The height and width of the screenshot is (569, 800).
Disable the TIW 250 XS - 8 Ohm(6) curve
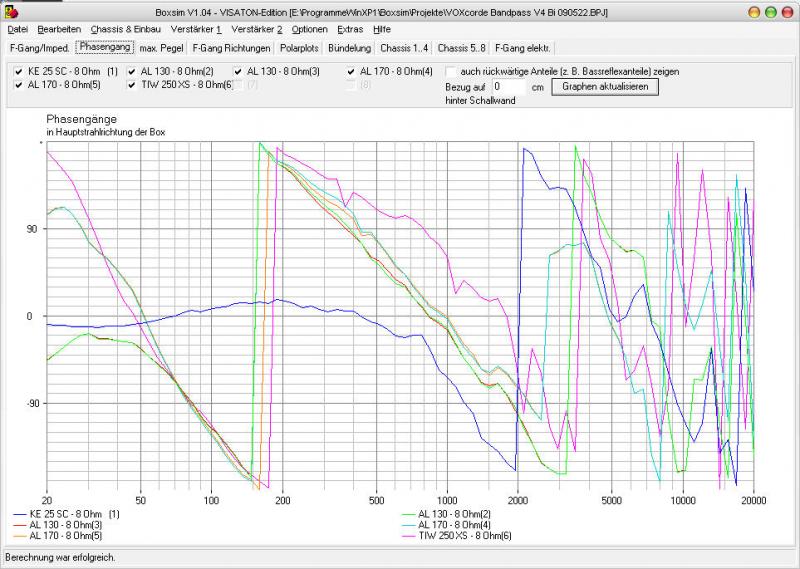(132, 85)
